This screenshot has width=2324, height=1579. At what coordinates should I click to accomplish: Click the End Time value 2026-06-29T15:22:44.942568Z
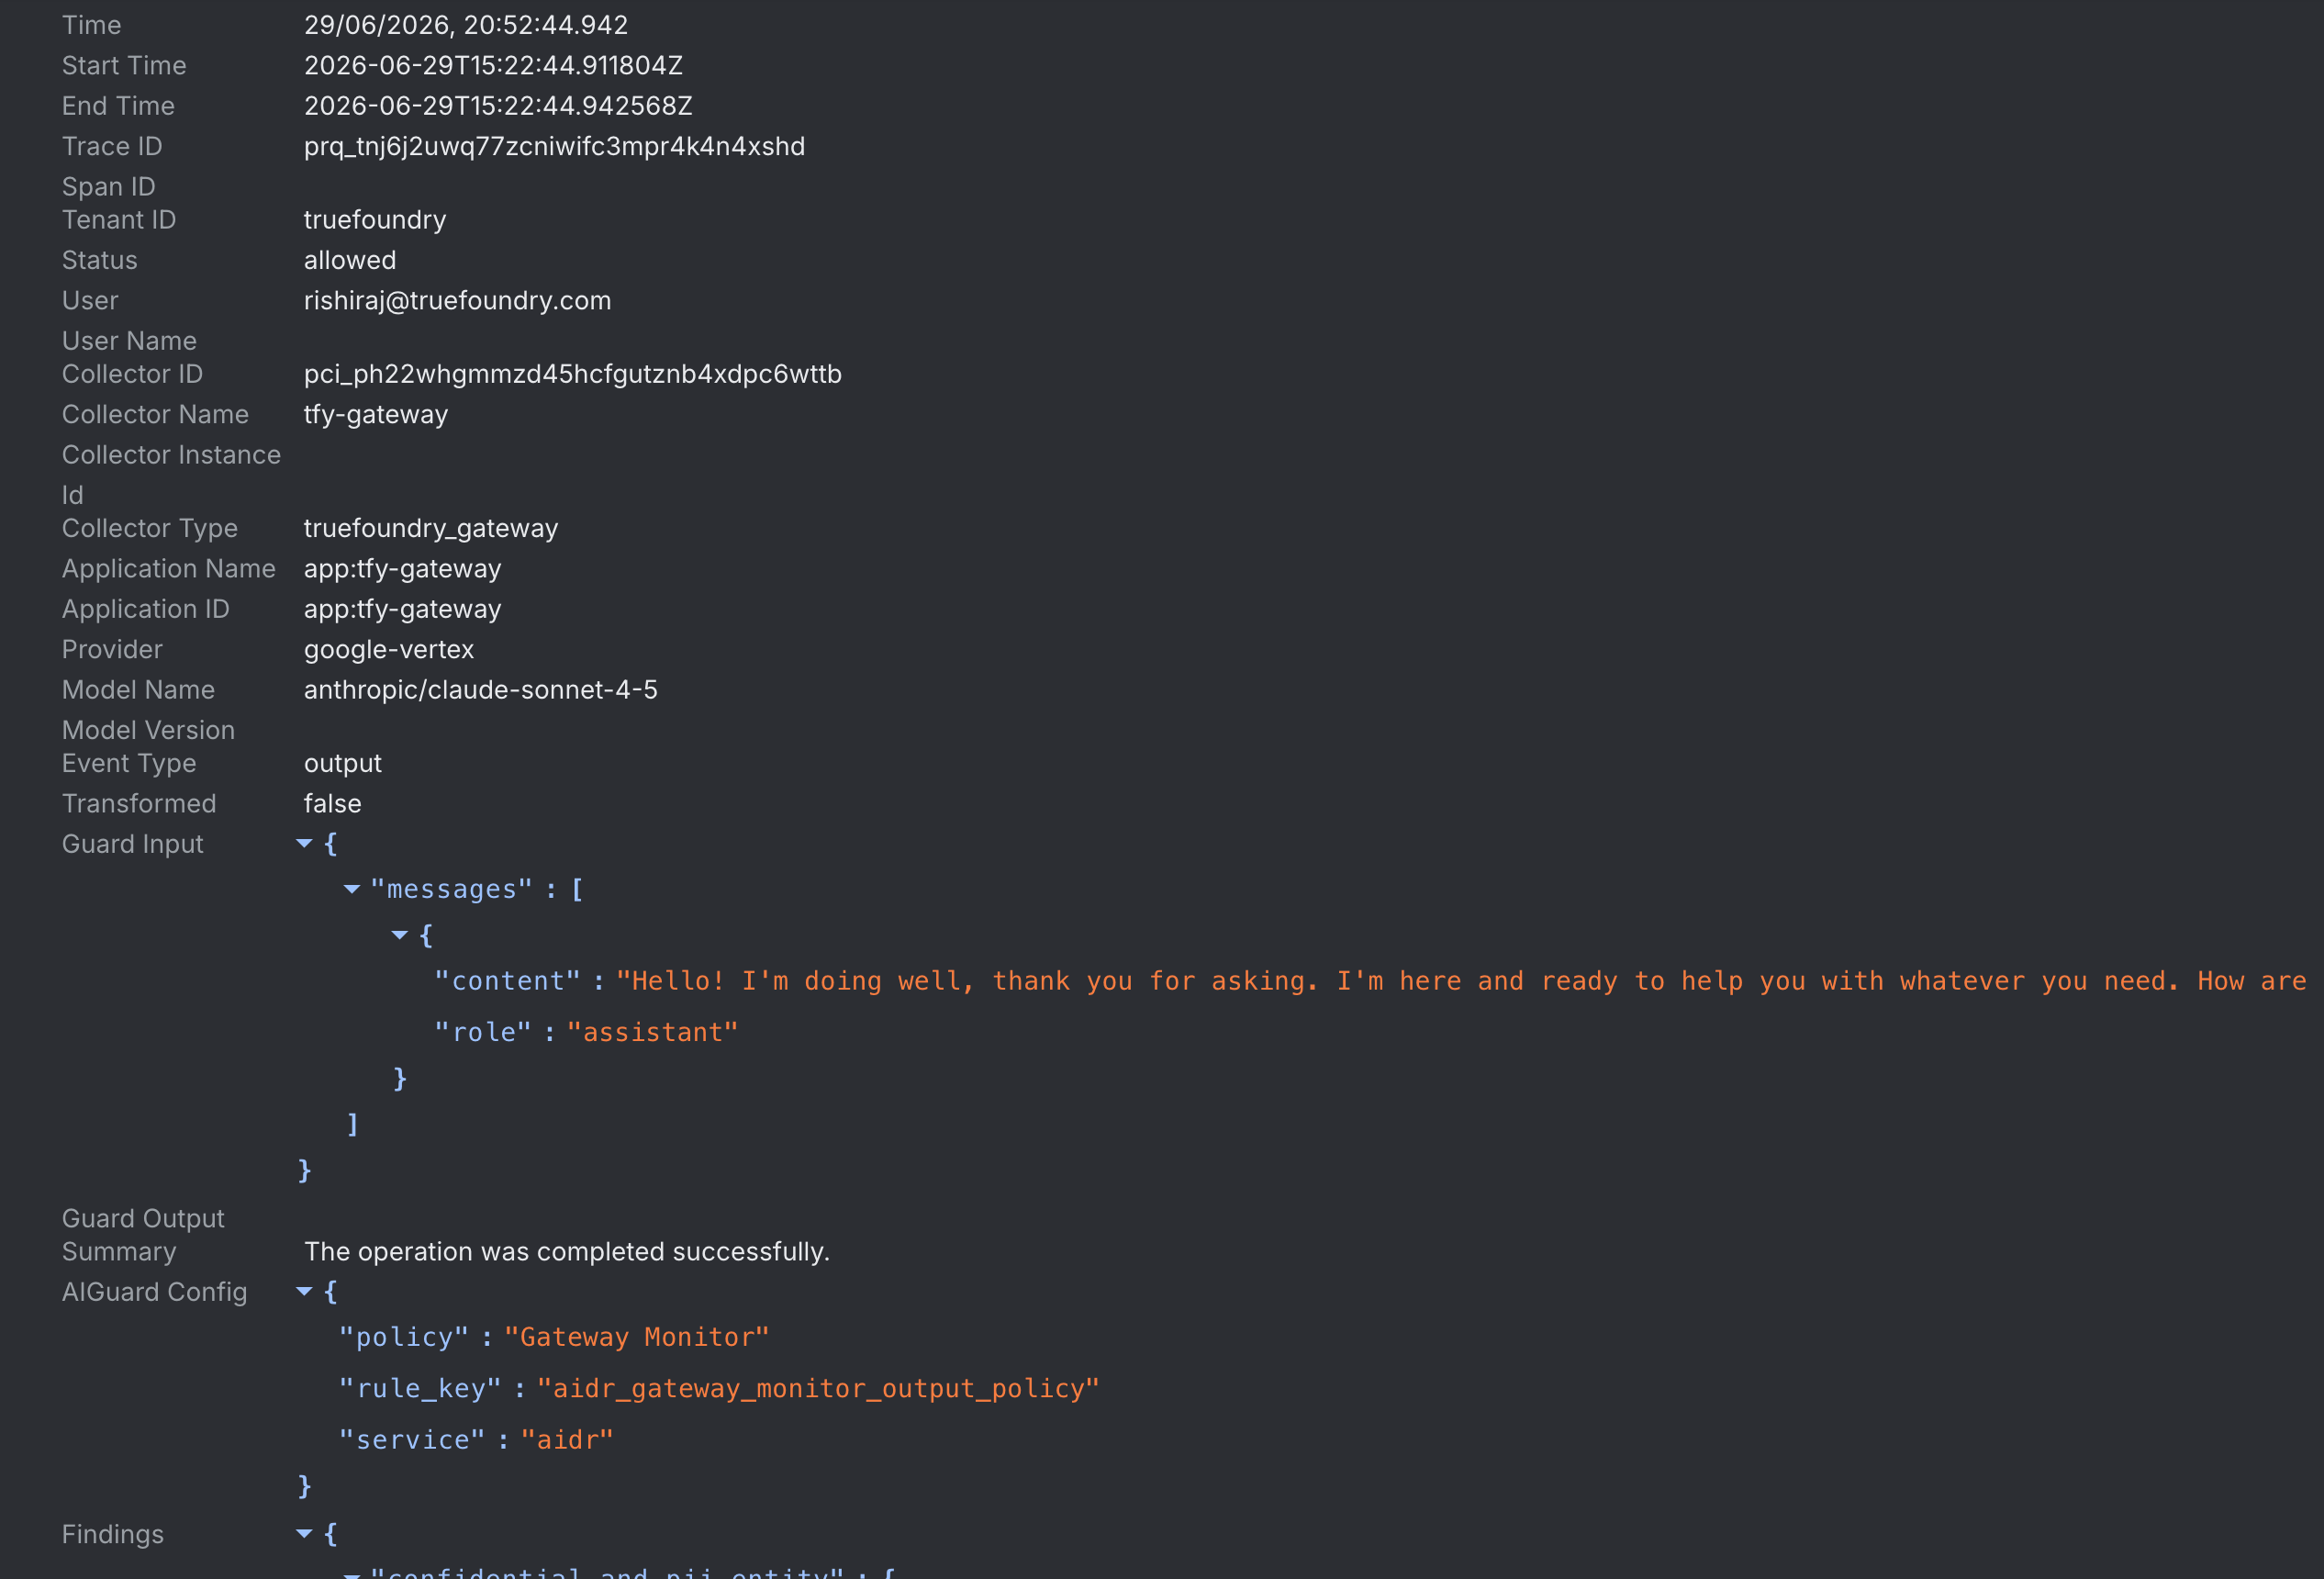(x=498, y=106)
